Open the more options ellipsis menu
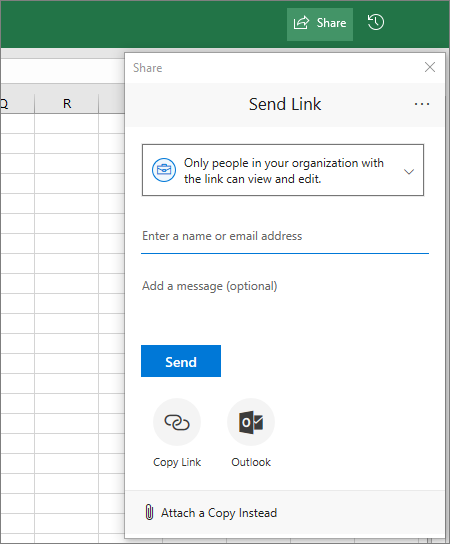 pyautogui.click(x=422, y=104)
